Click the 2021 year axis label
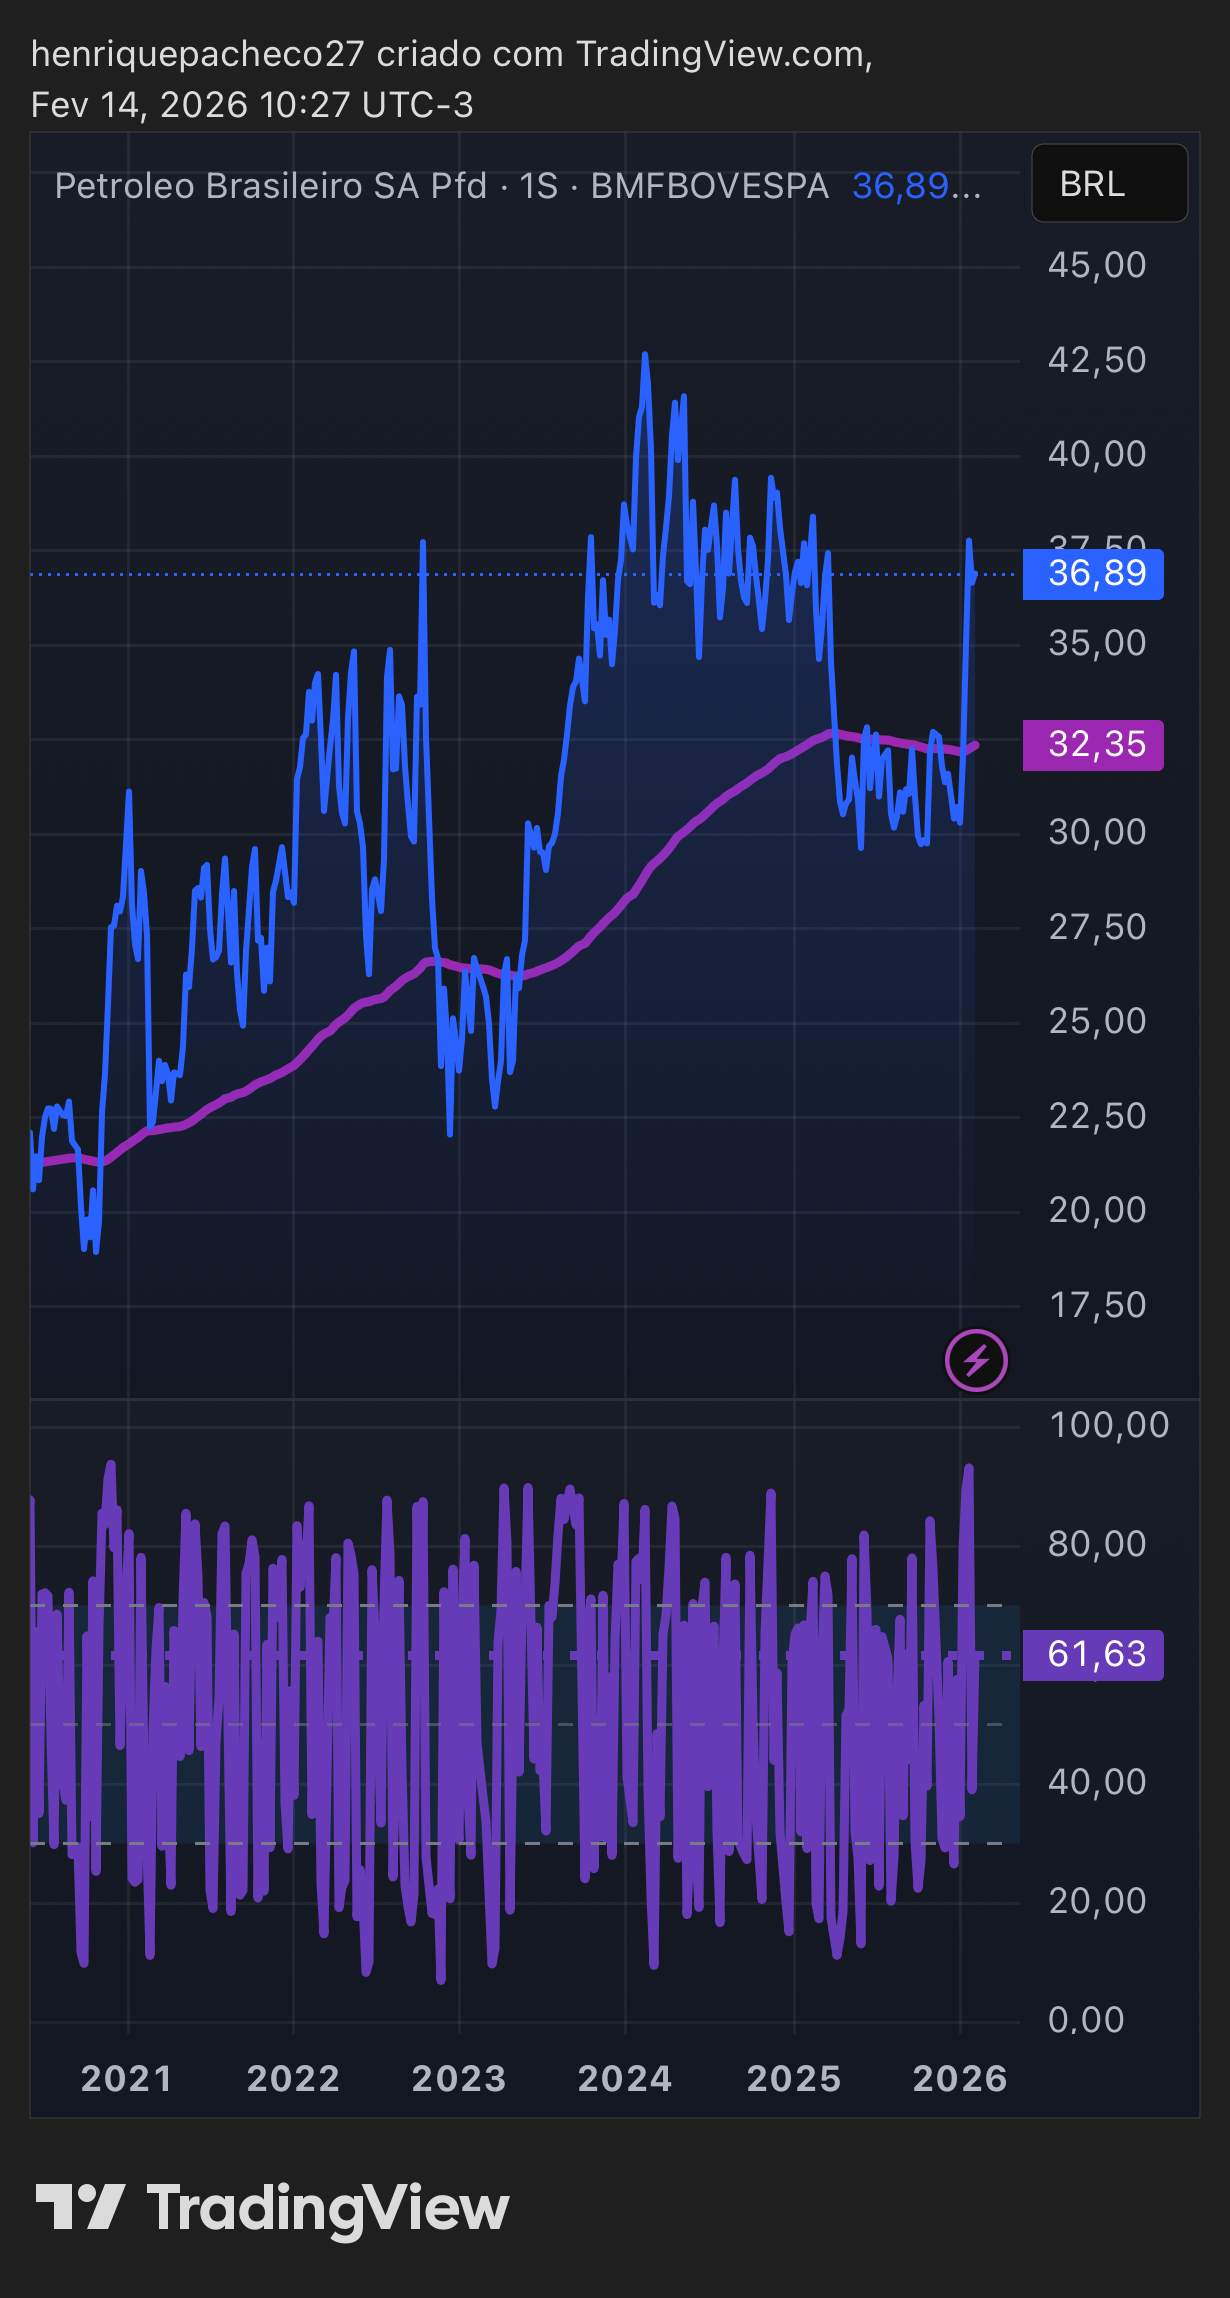Image resolution: width=1230 pixels, height=2298 pixels. pos(127,2079)
